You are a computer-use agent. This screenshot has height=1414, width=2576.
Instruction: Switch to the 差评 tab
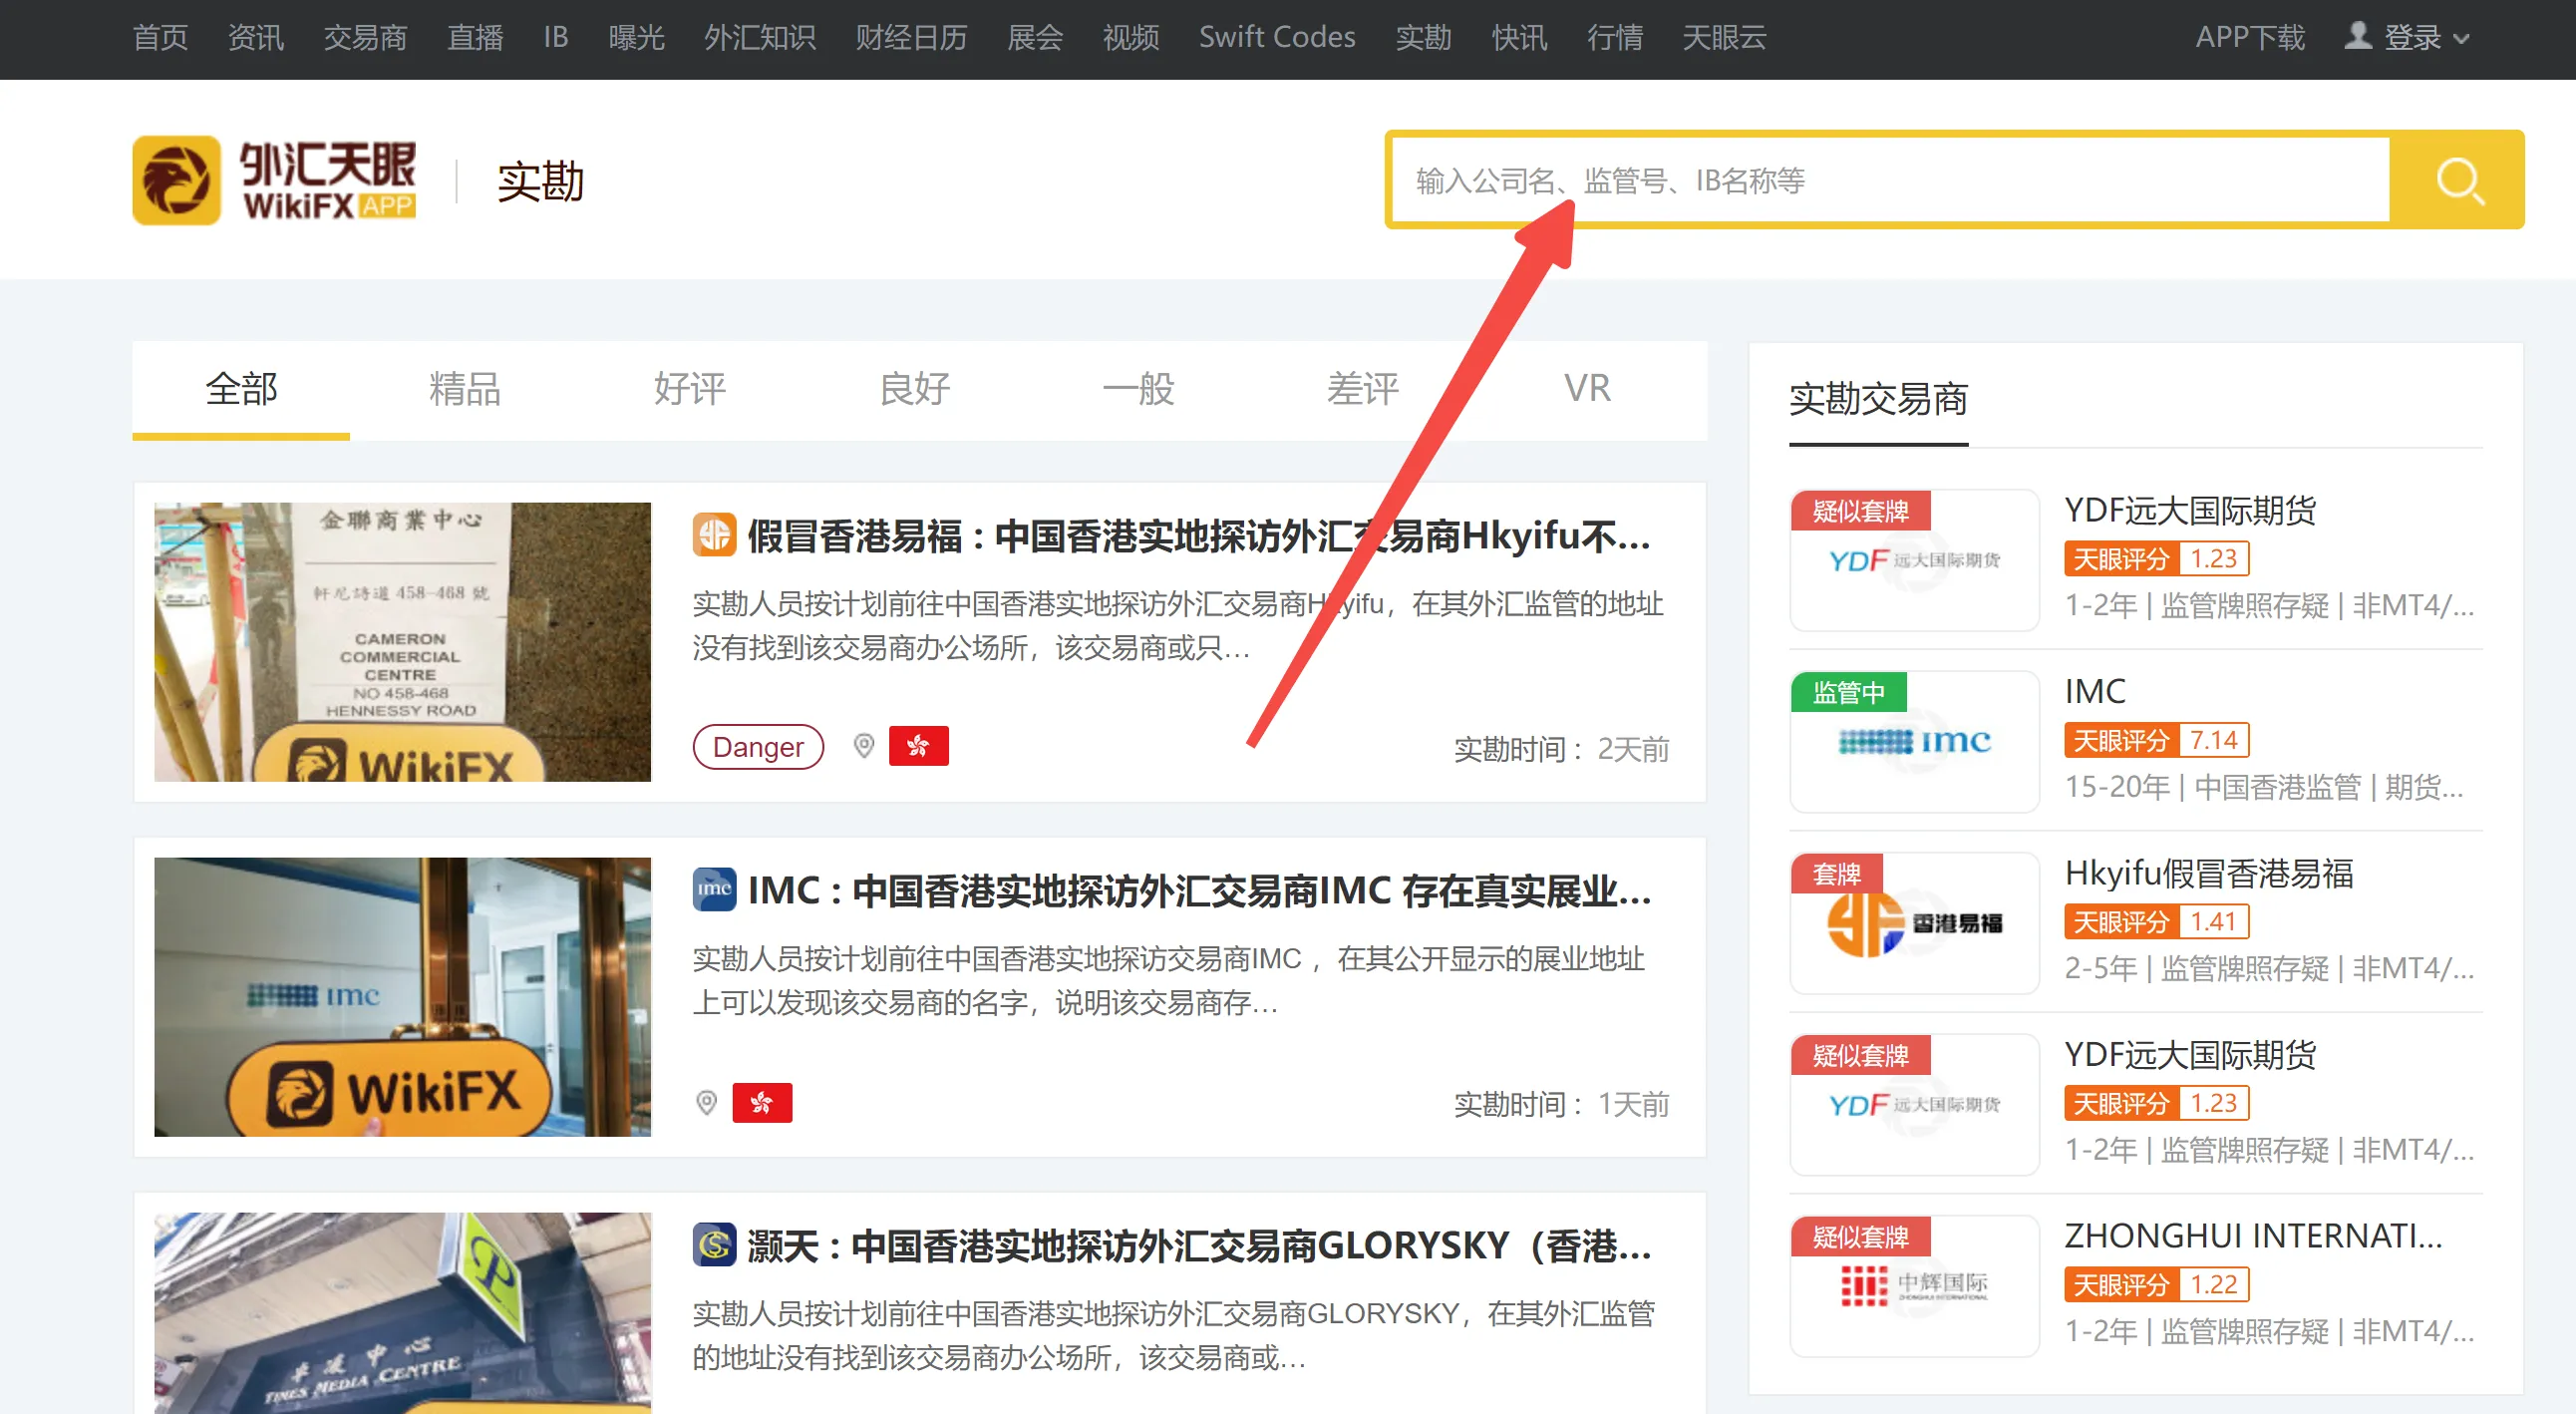point(1363,389)
